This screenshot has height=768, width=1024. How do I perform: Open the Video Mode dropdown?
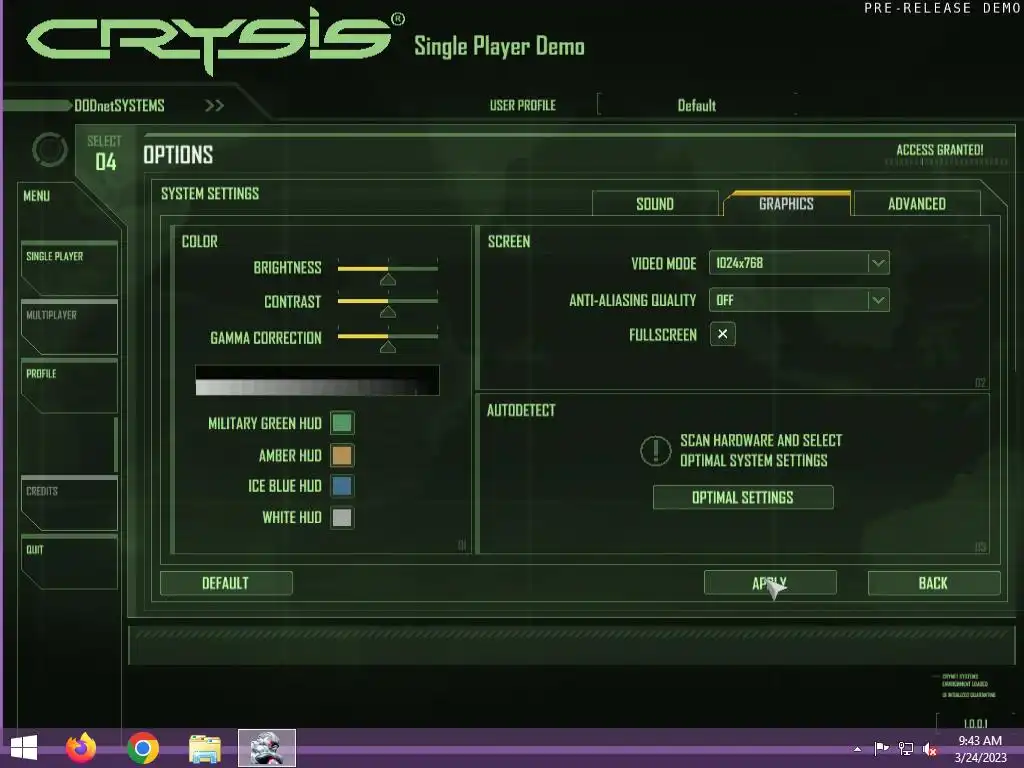tap(799, 263)
